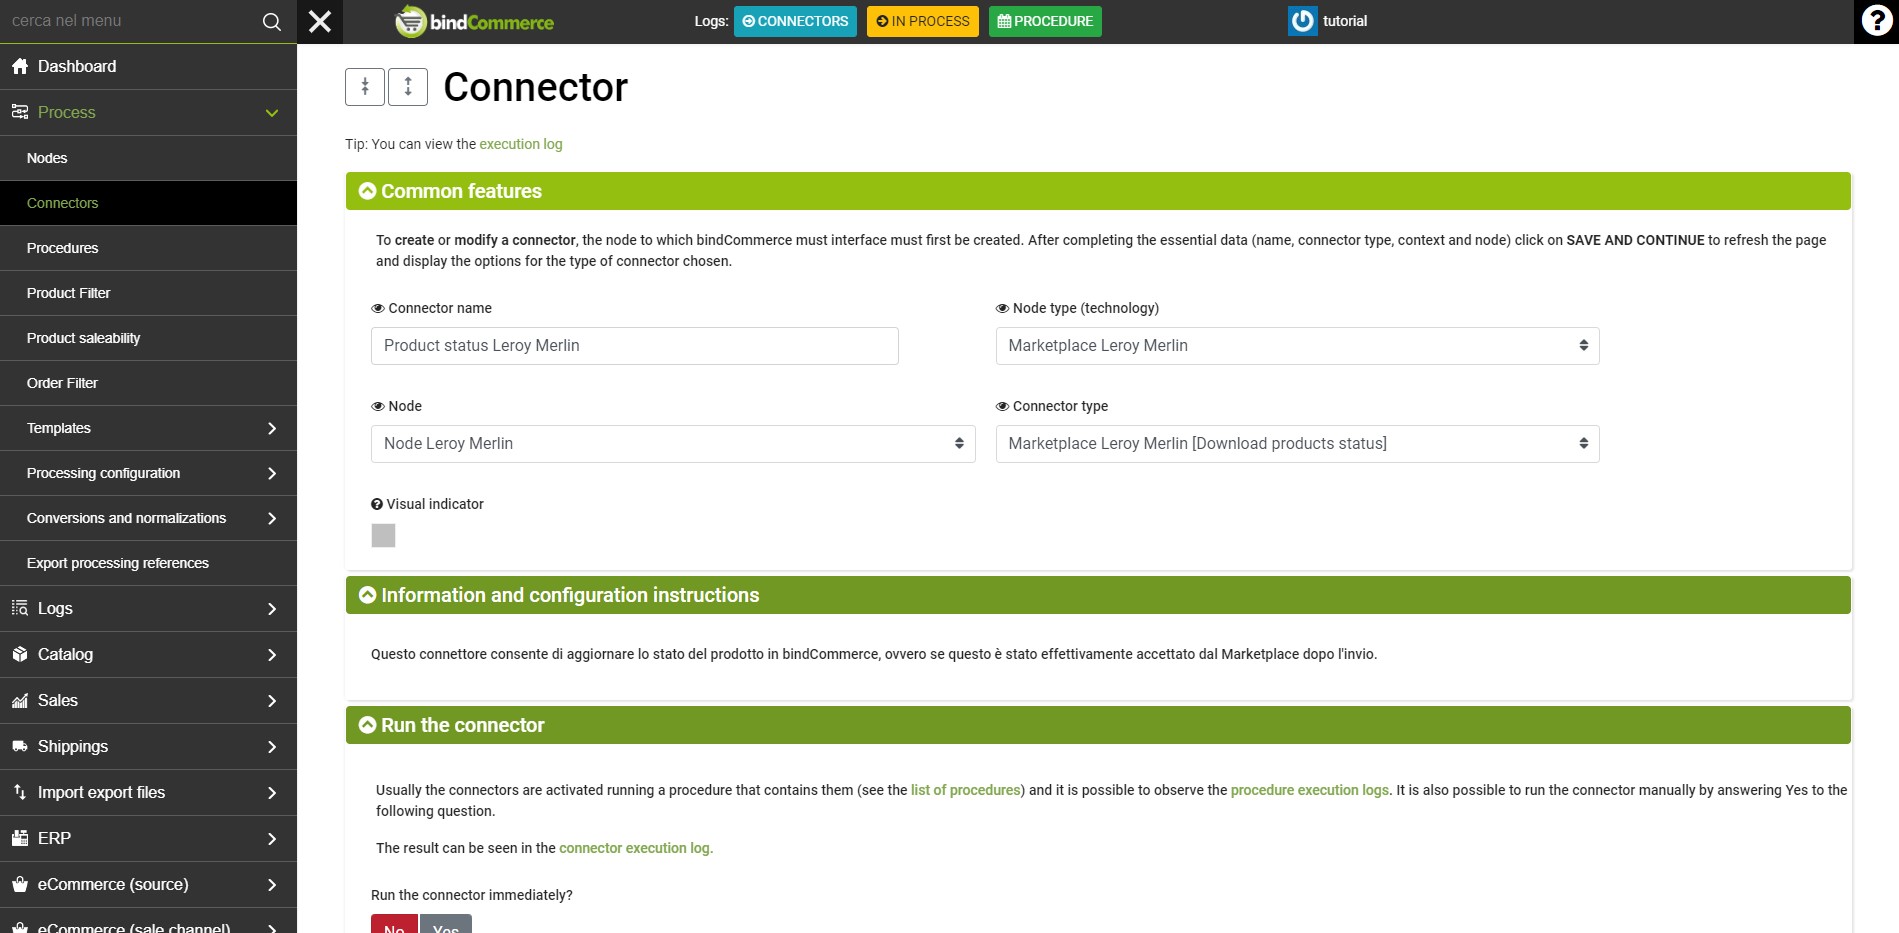The image size is (1899, 933).
Task: Expand the Catalog sidebar menu
Action: tap(148, 654)
